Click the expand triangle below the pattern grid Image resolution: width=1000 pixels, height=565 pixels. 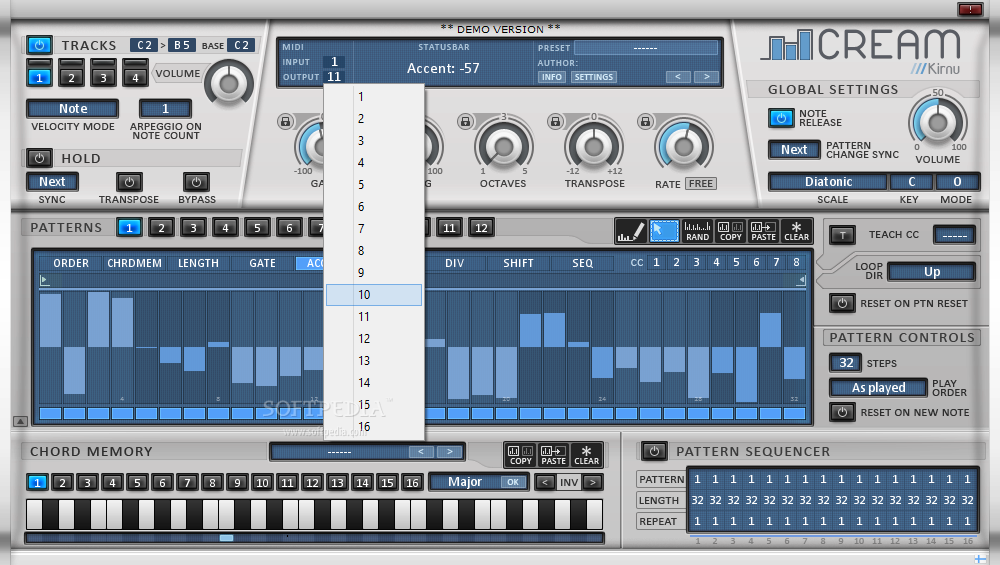coord(20,421)
